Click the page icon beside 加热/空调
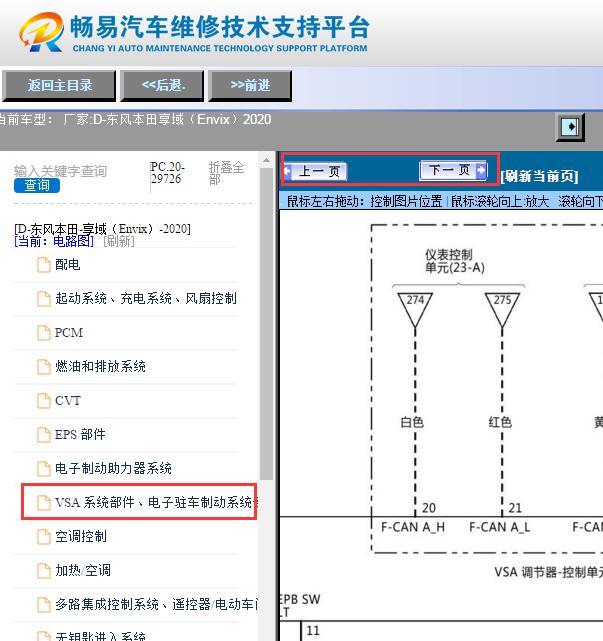This screenshot has width=603, height=641. [44, 571]
